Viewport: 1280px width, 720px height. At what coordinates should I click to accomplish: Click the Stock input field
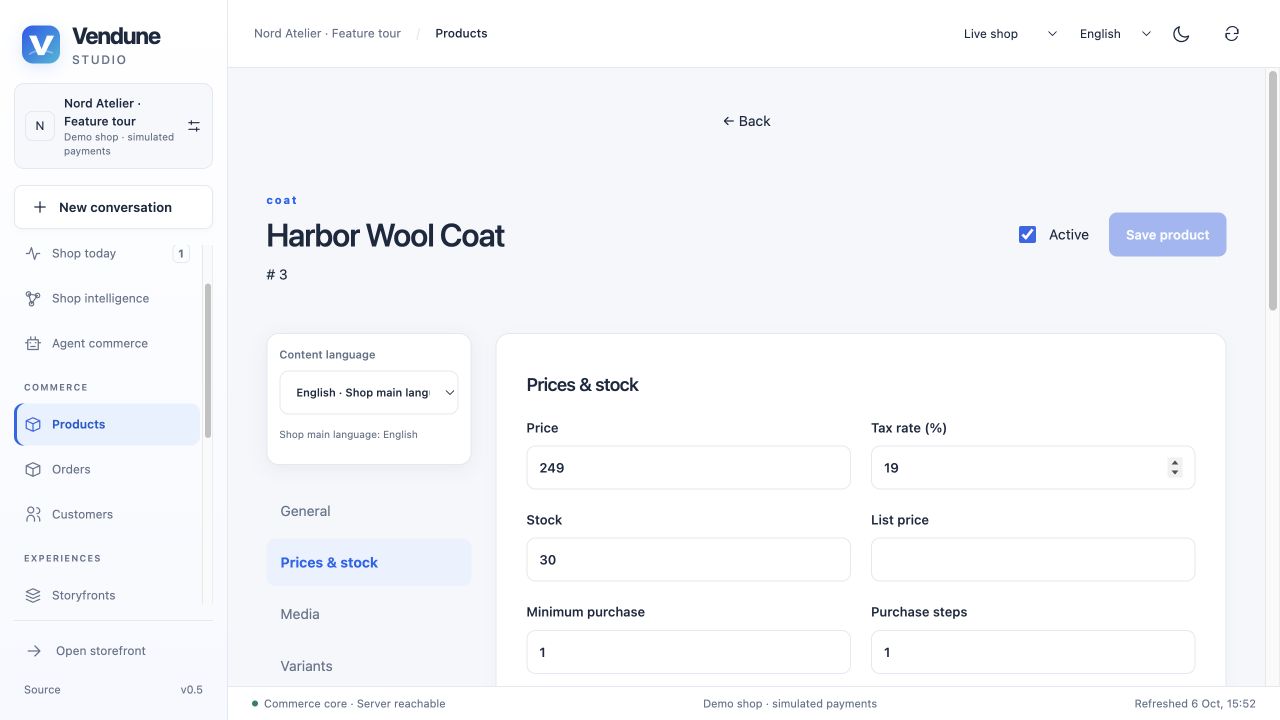[x=688, y=560]
